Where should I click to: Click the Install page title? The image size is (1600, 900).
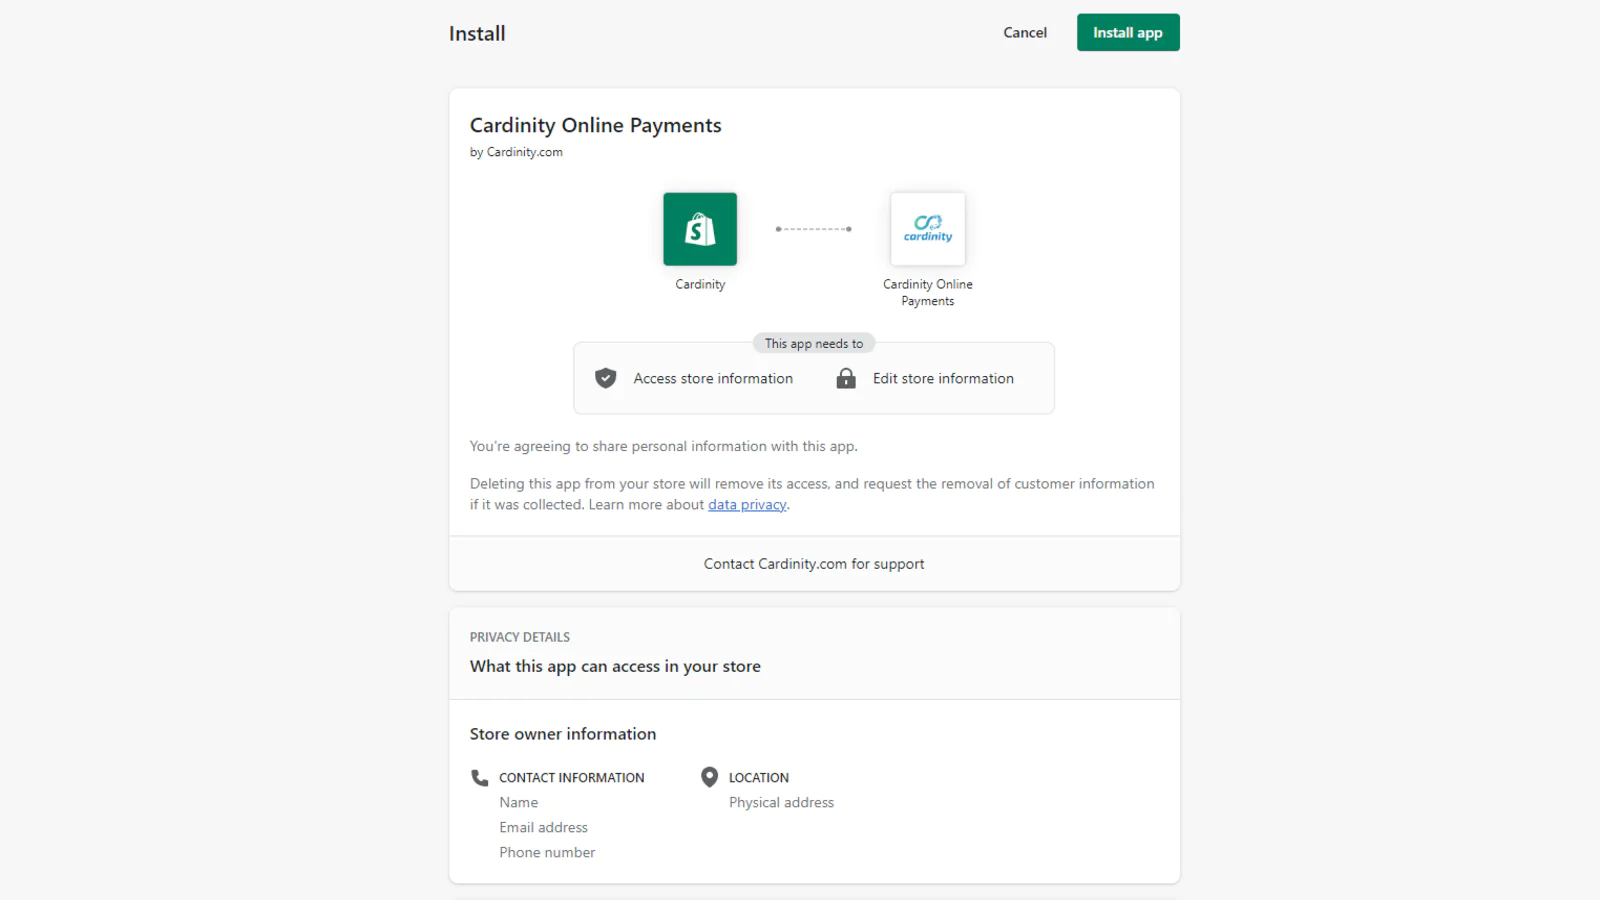point(477,33)
